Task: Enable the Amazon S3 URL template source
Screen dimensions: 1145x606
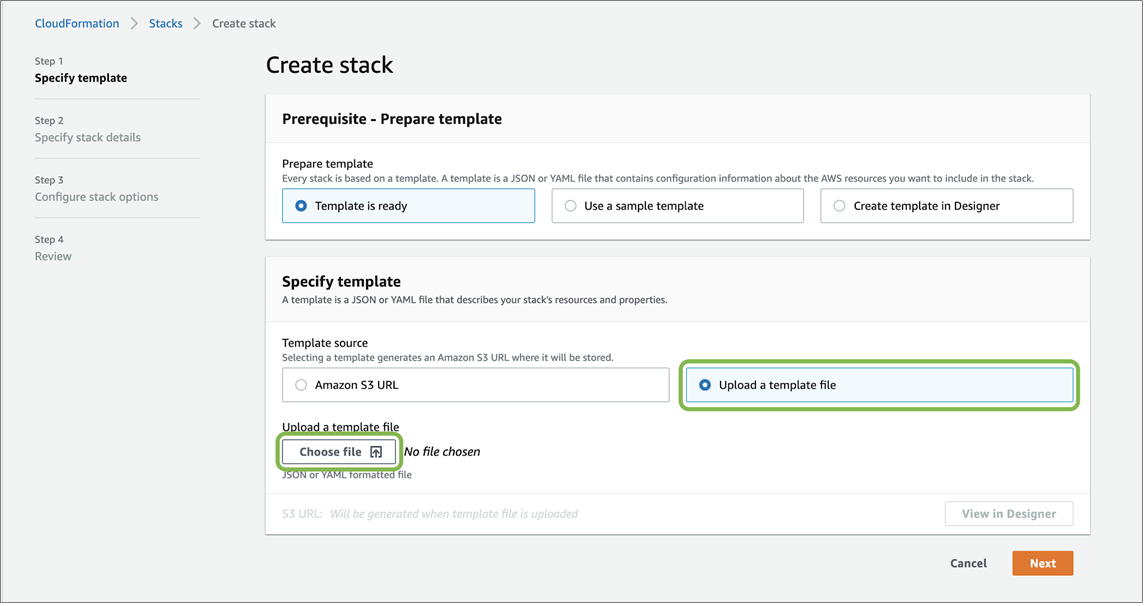Action: tap(300, 385)
